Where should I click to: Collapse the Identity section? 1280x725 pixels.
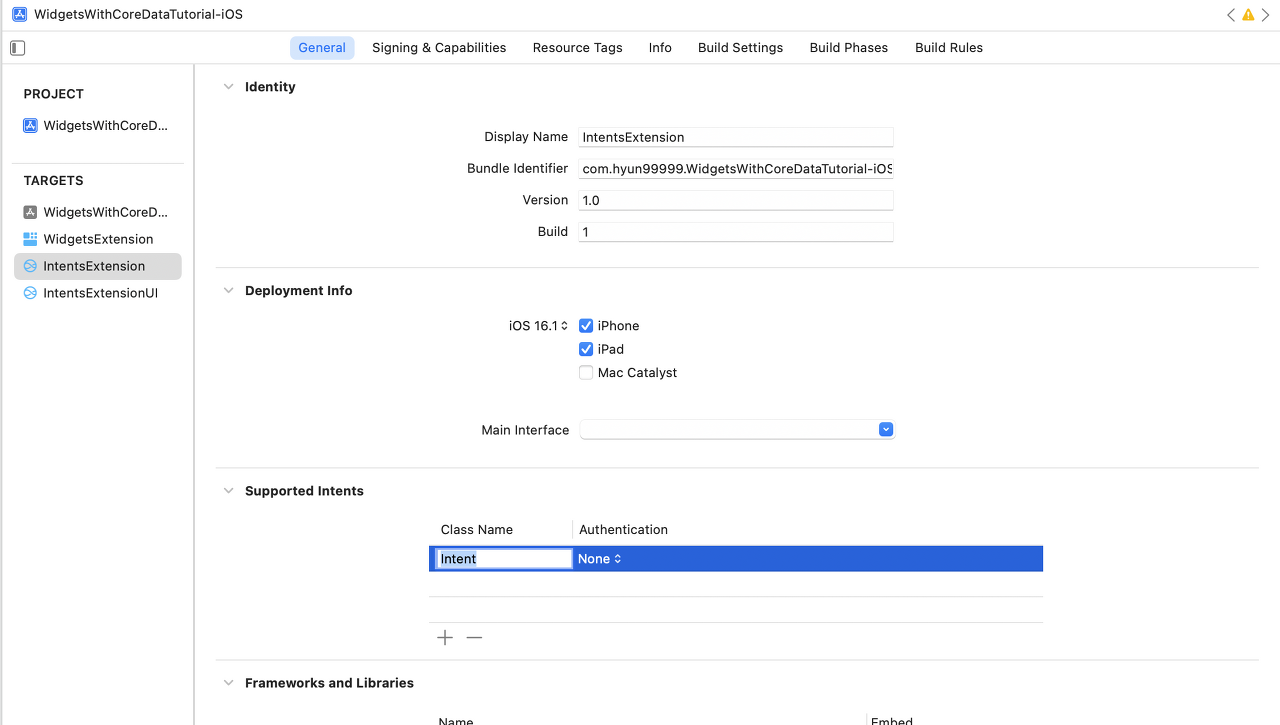click(228, 87)
